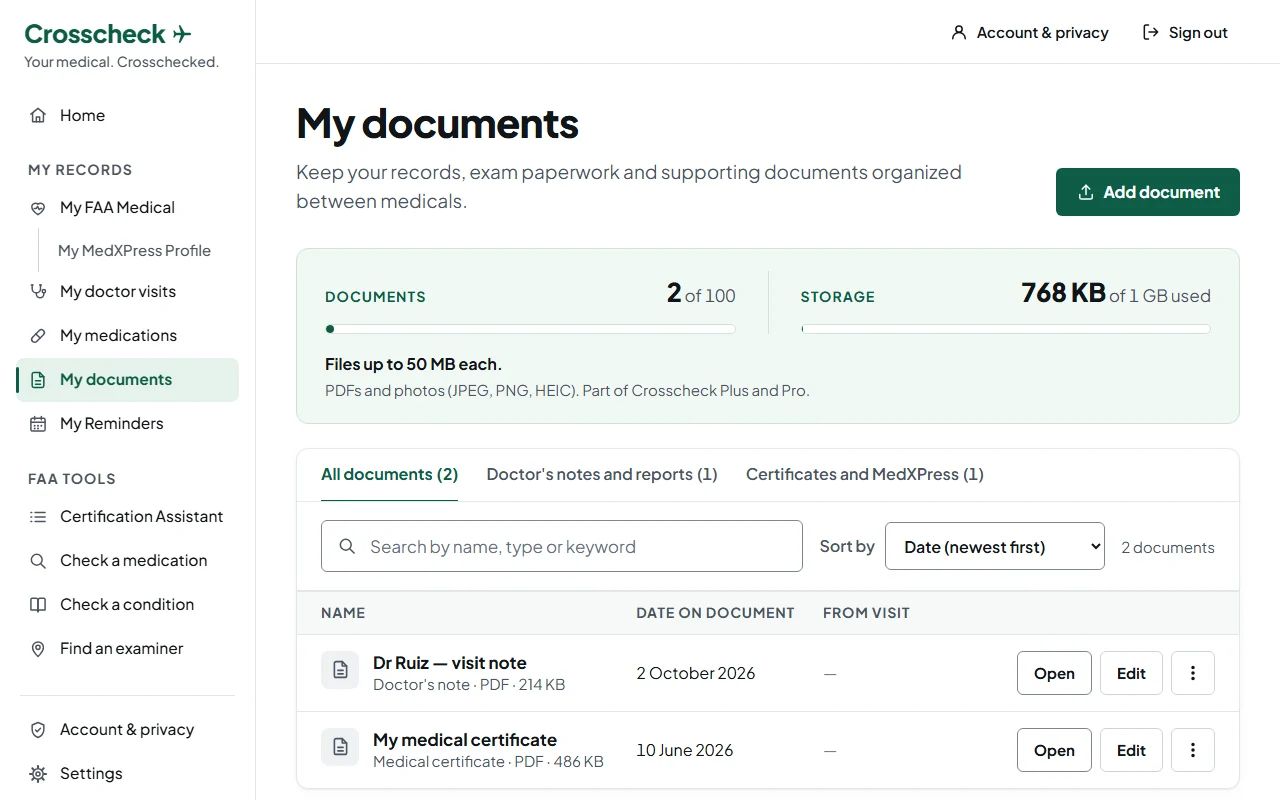Open the Sort by dropdown

(995, 546)
